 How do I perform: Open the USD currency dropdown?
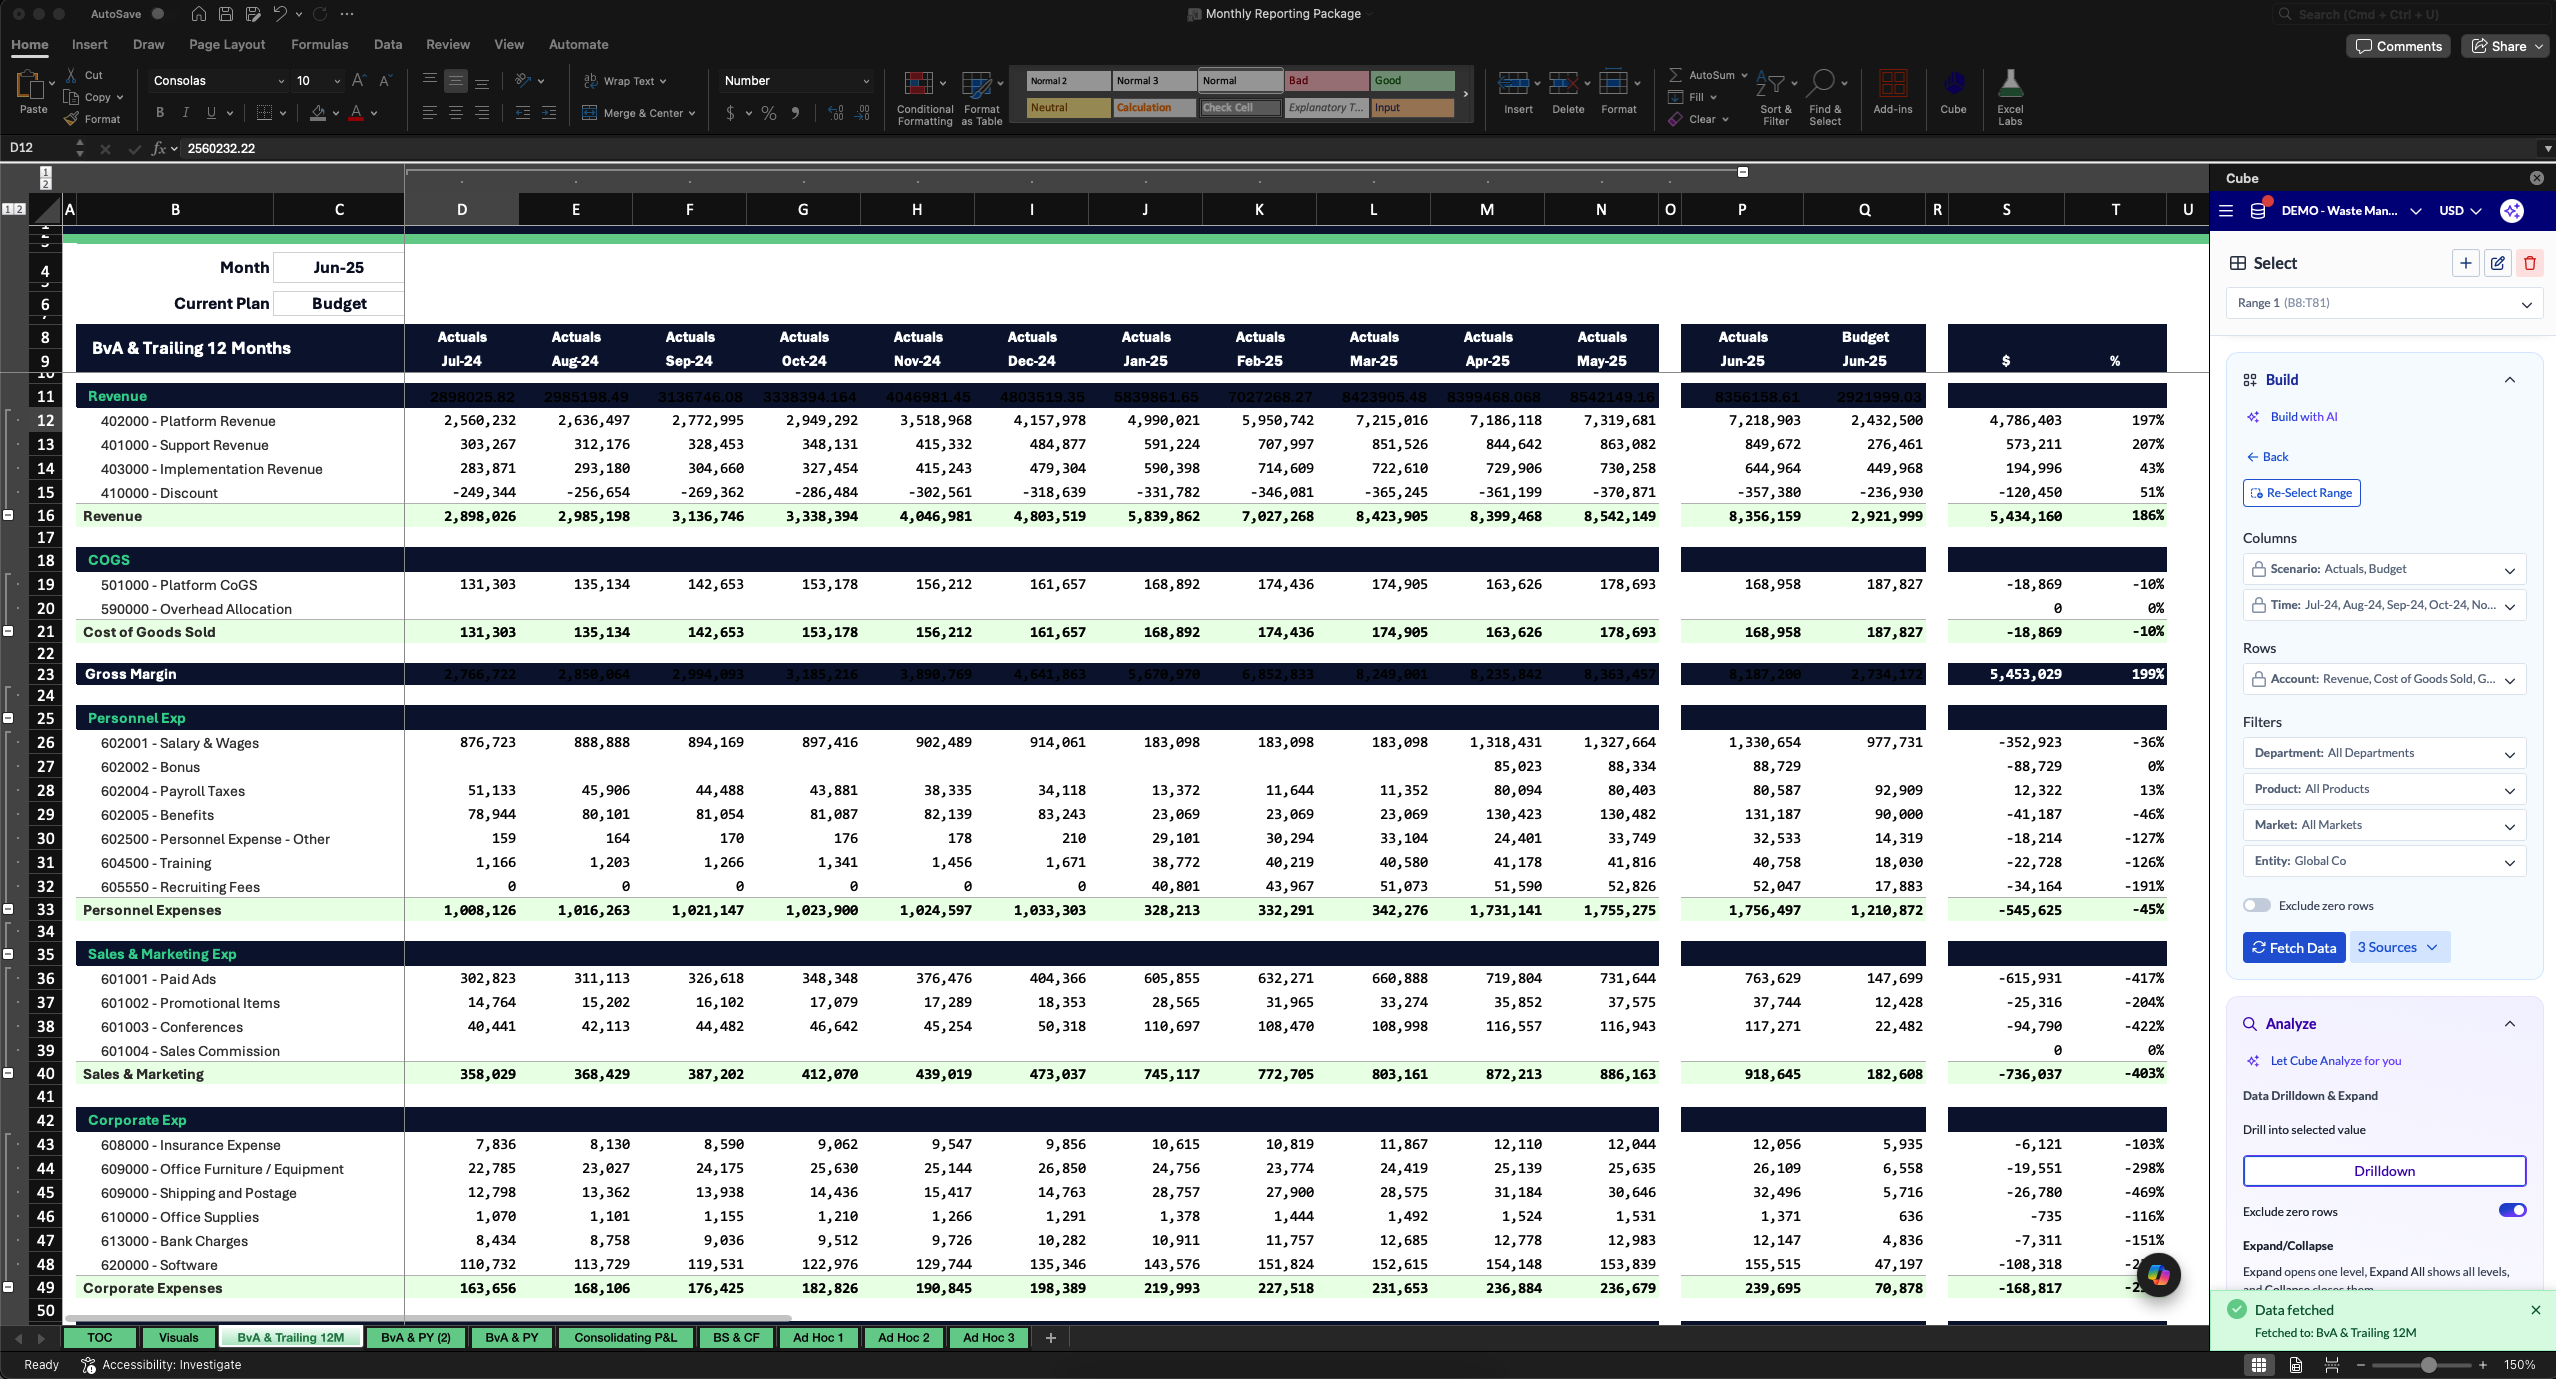click(x=2460, y=211)
